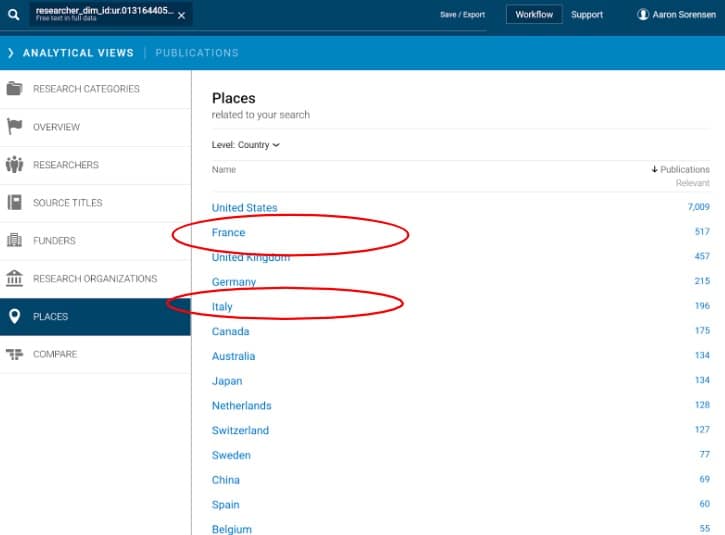Click the search magnifier icon
This screenshot has width=725, height=535.
(x=13, y=15)
